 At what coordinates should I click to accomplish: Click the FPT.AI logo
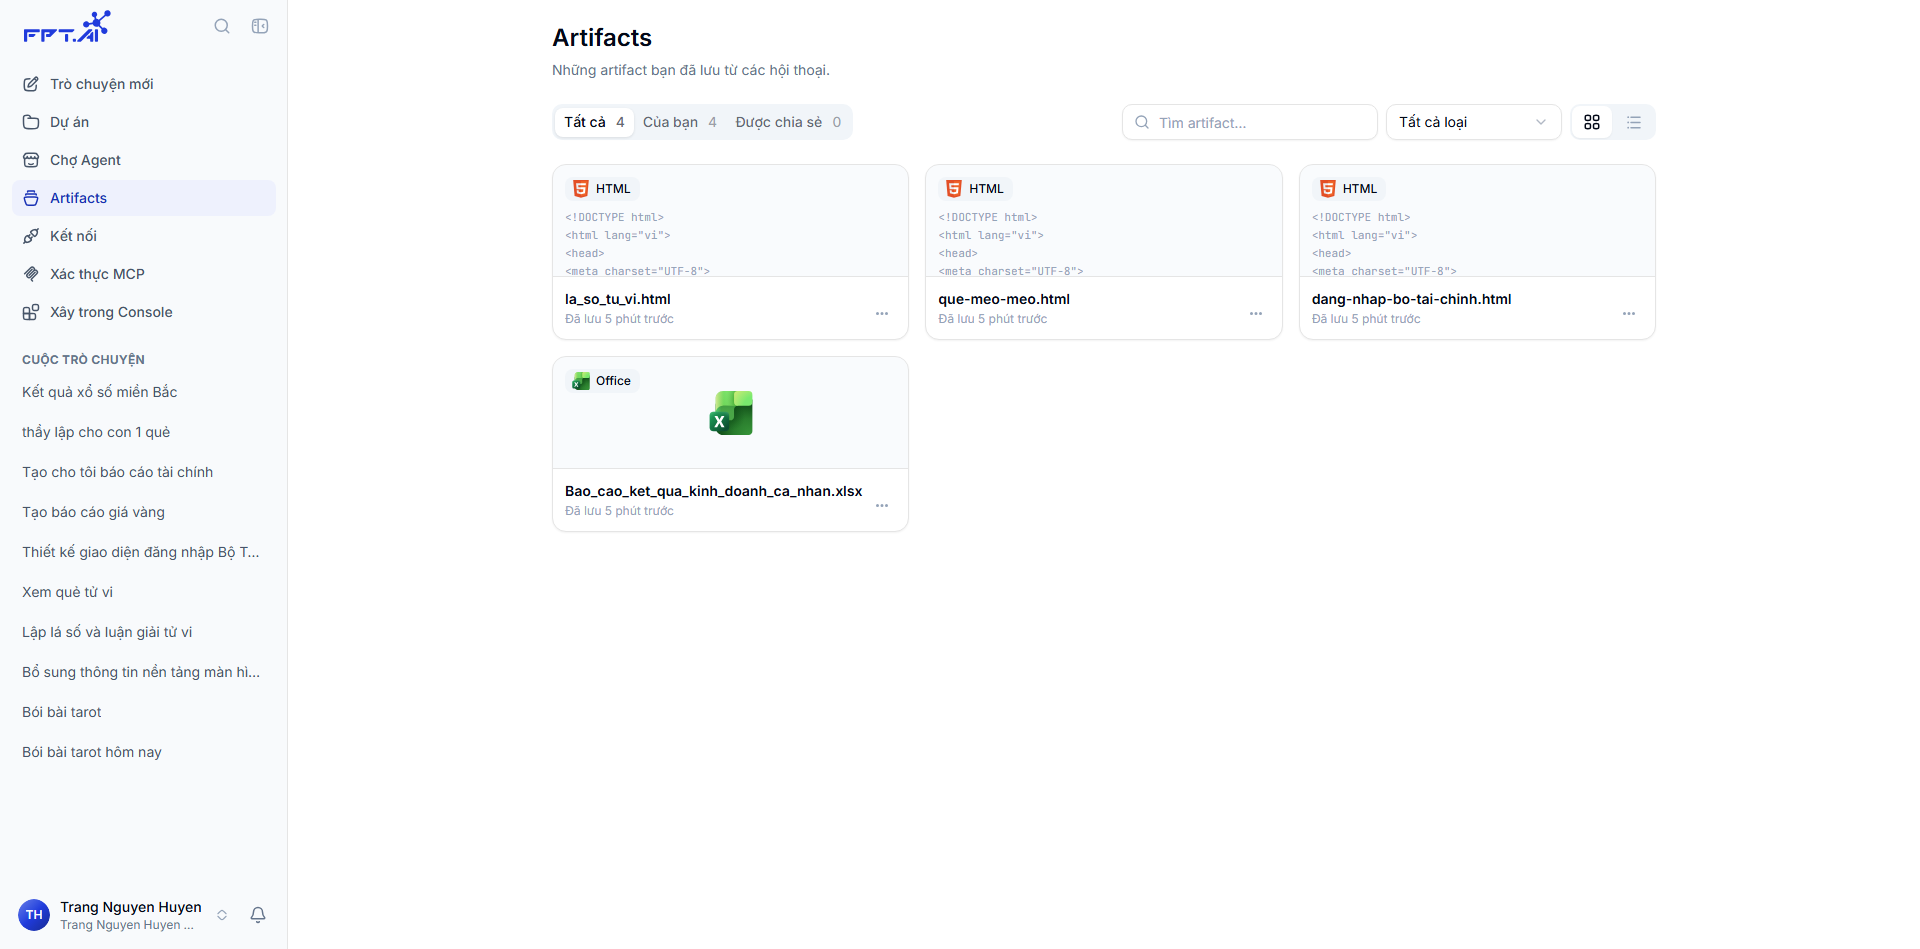[67, 27]
